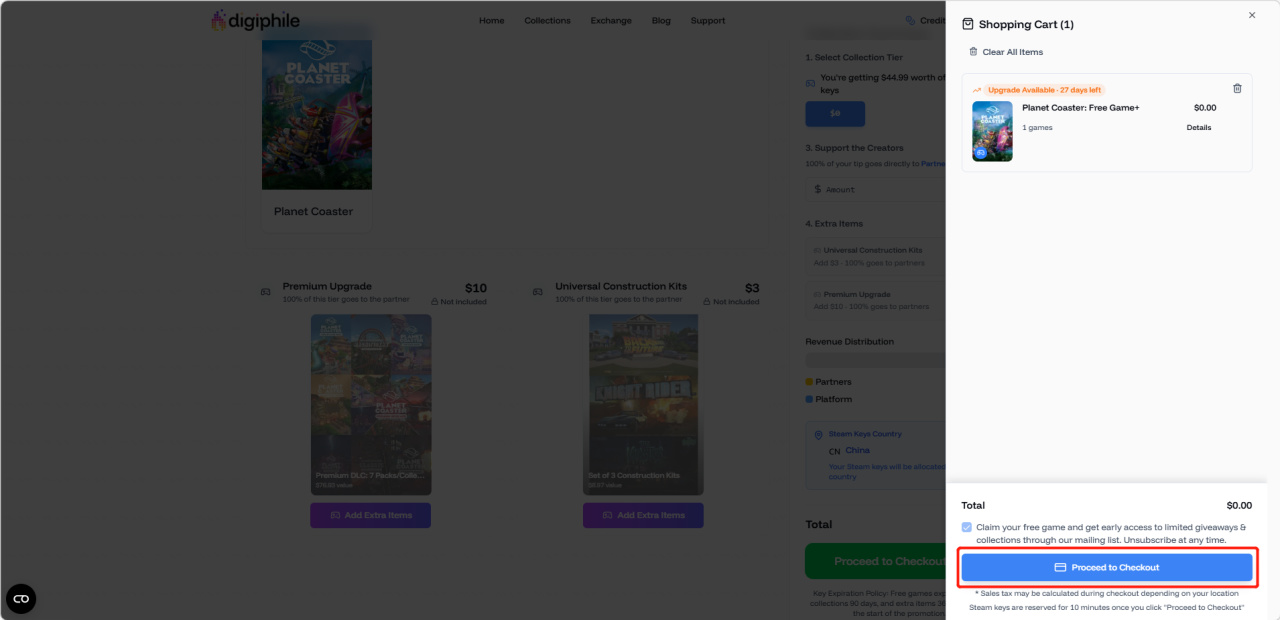This screenshot has width=1280, height=620.
Task: Open Details for Planet Coaster item
Action: pyautogui.click(x=1199, y=128)
